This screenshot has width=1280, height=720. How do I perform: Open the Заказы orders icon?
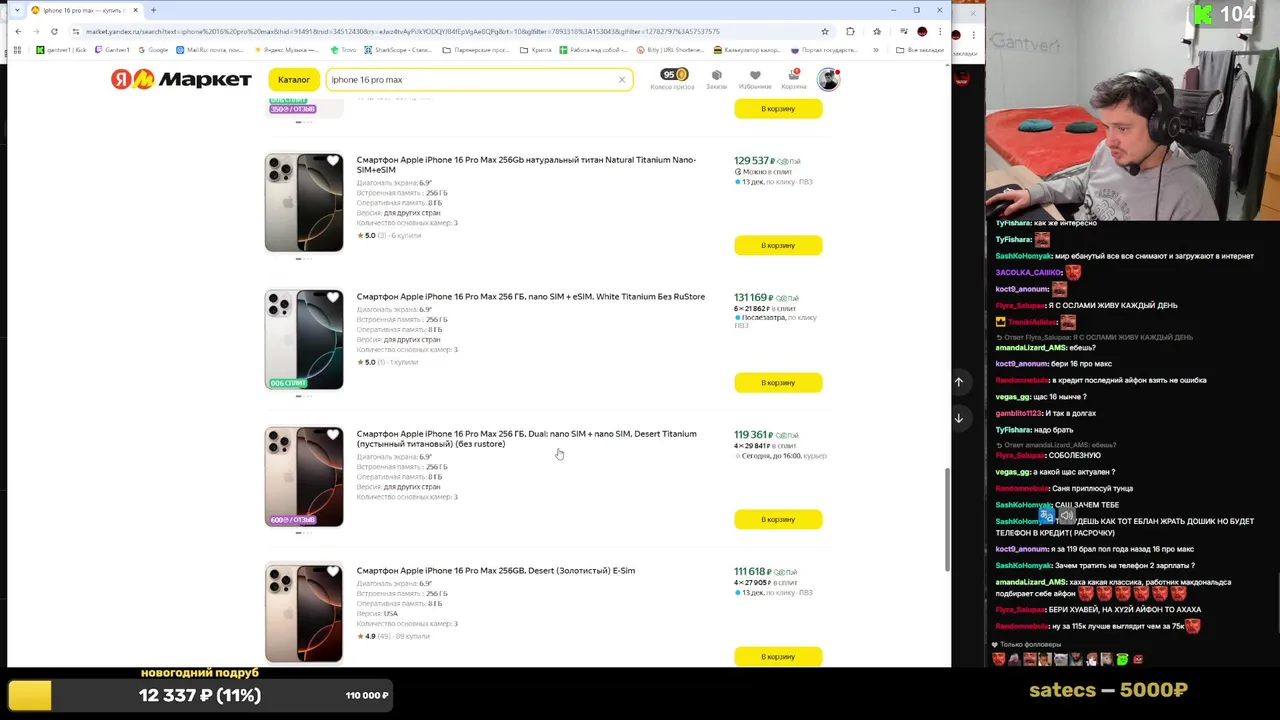(716, 79)
